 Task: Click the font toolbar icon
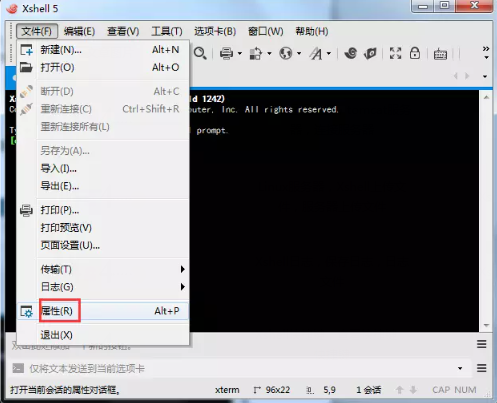(316, 54)
